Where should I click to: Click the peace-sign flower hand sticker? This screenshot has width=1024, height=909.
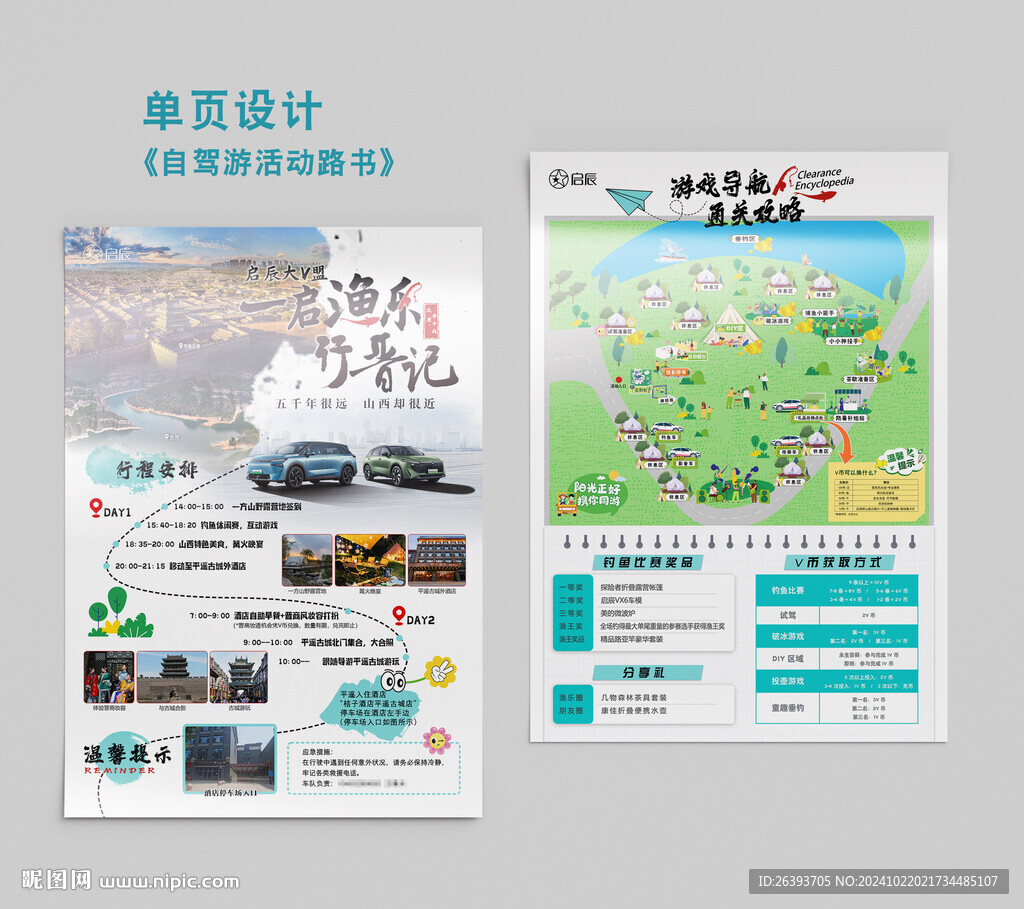[441, 671]
